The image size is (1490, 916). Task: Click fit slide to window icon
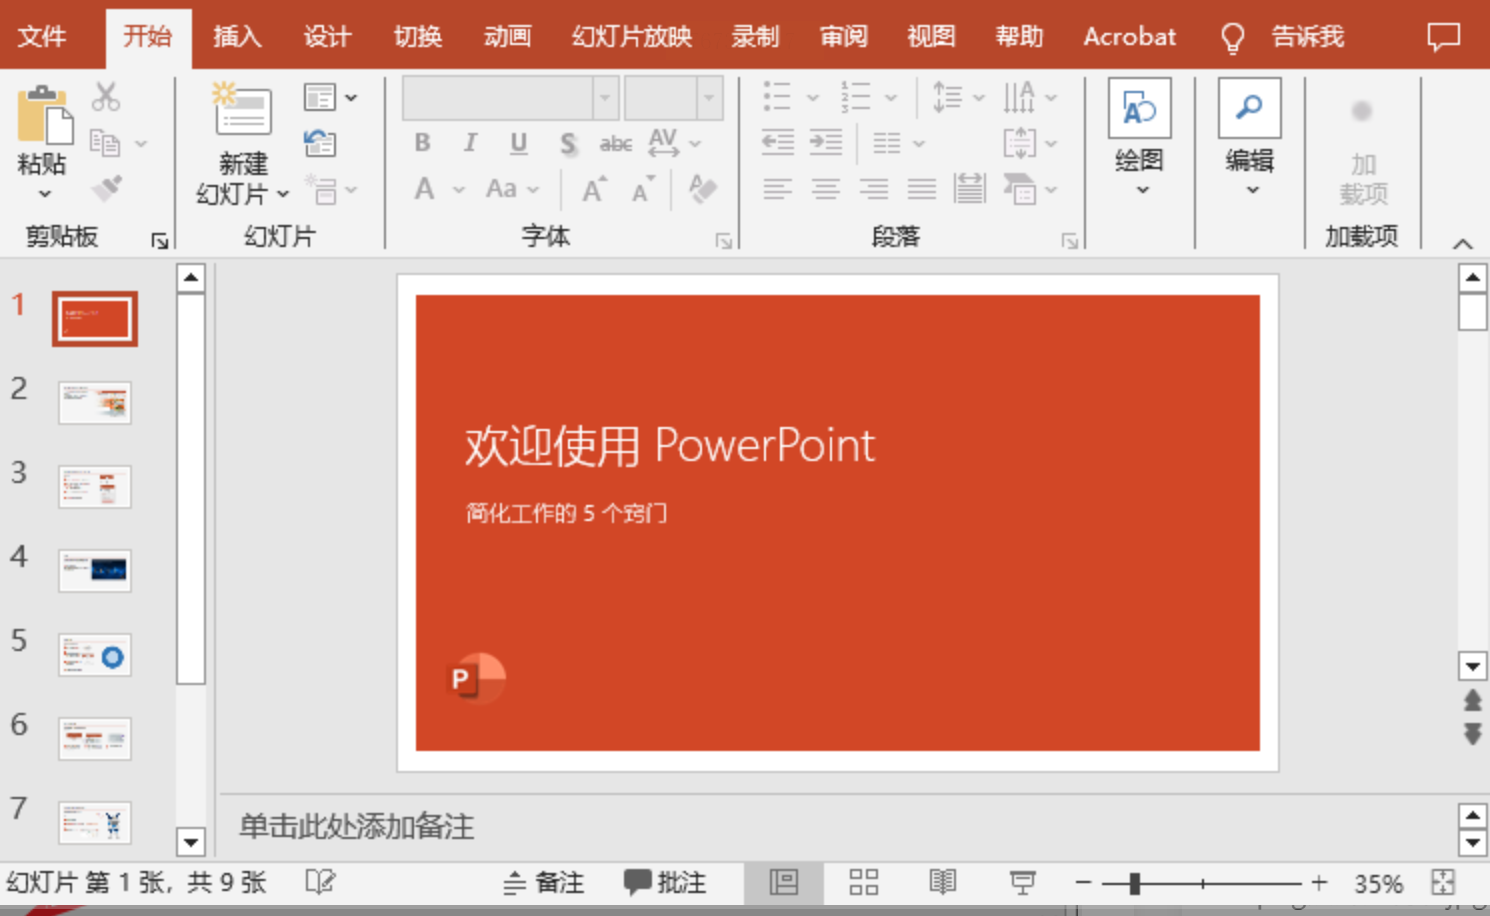1443,882
